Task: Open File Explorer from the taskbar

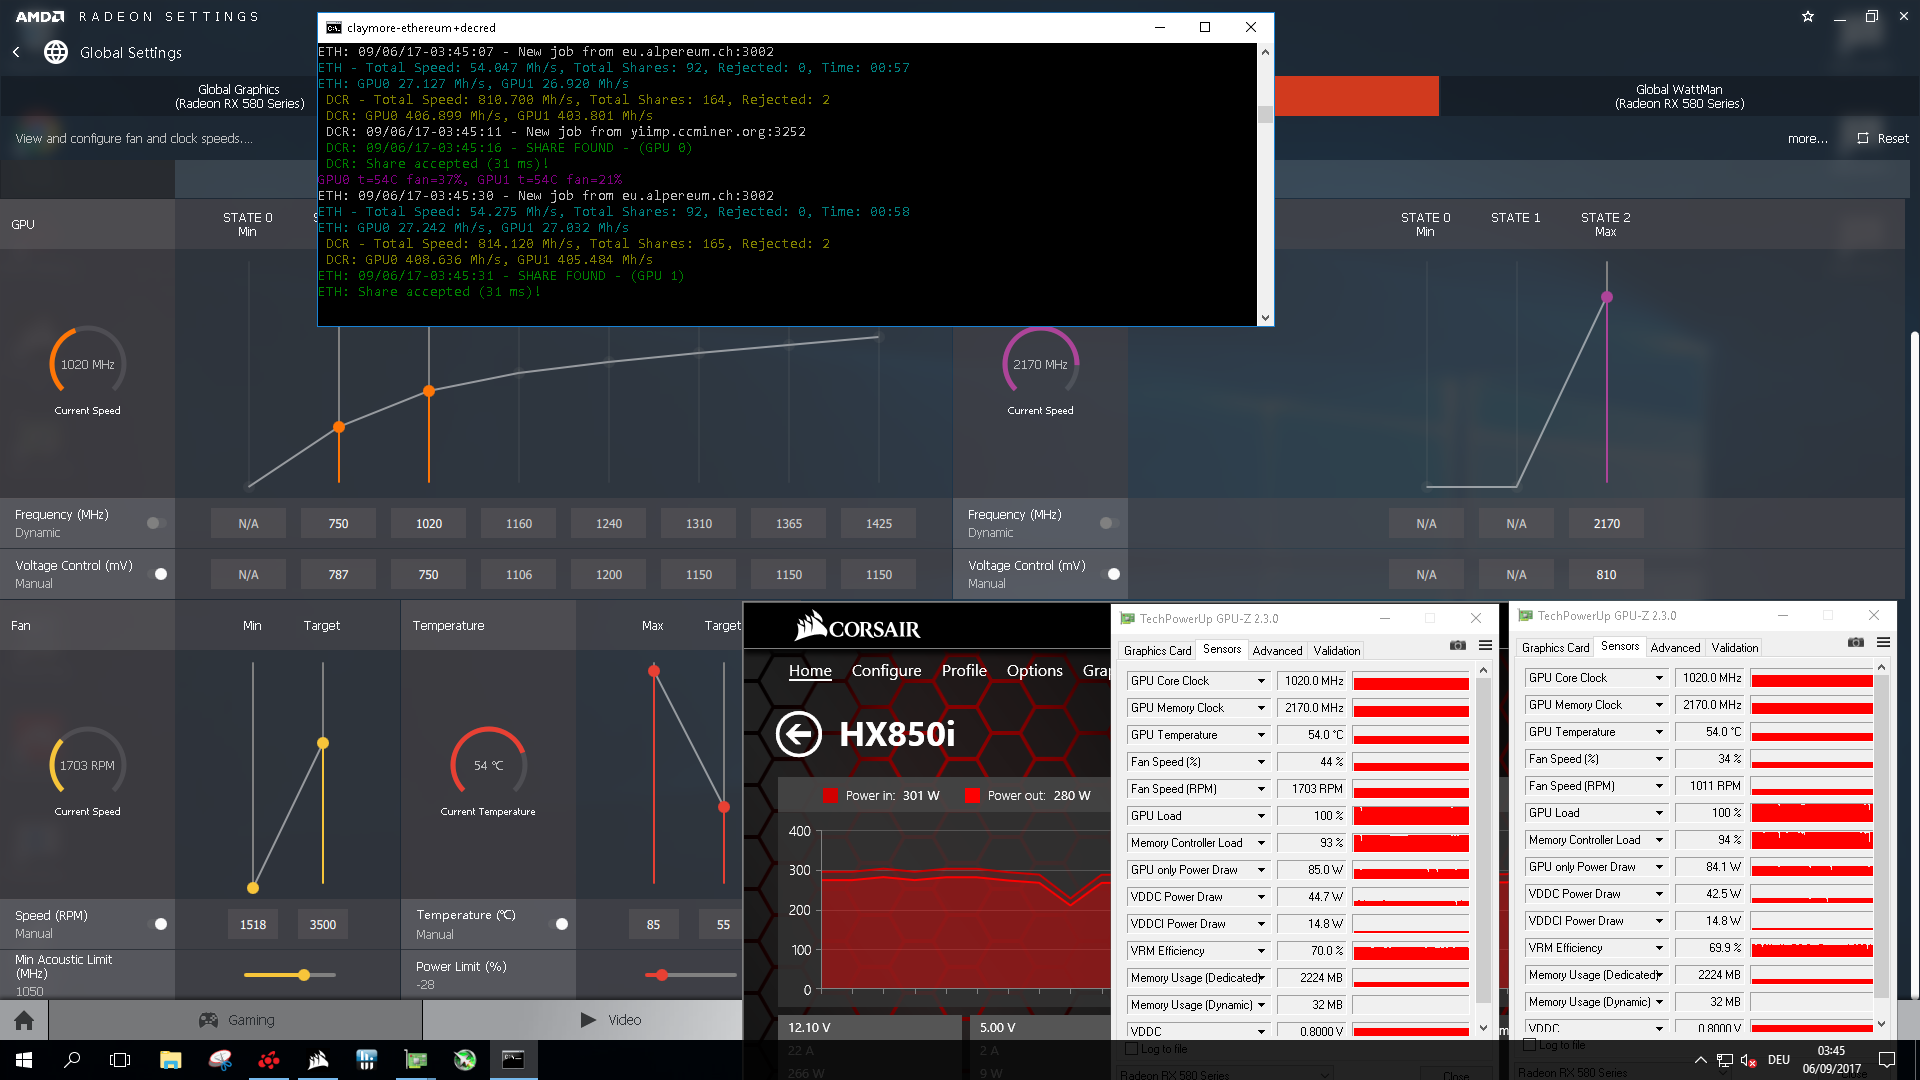Action: (x=171, y=1060)
